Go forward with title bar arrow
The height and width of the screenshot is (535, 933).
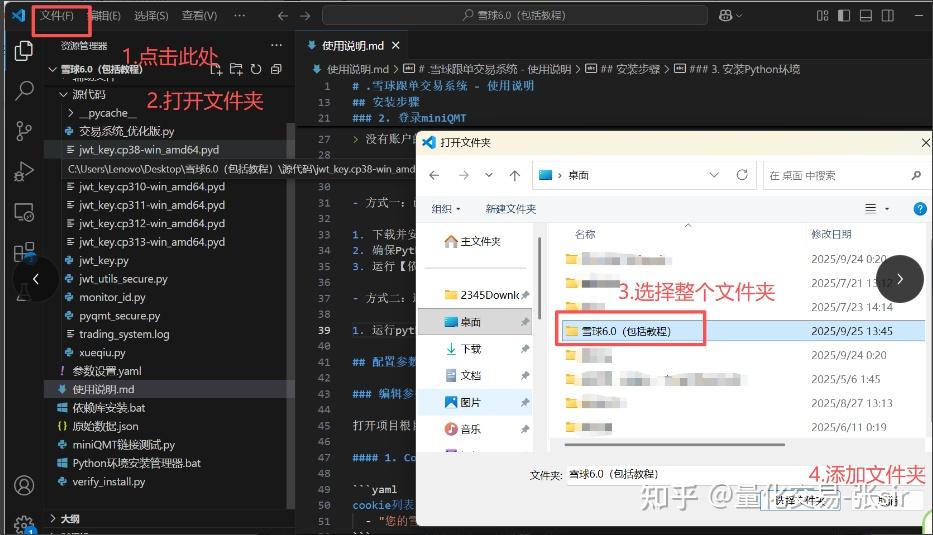[305, 16]
